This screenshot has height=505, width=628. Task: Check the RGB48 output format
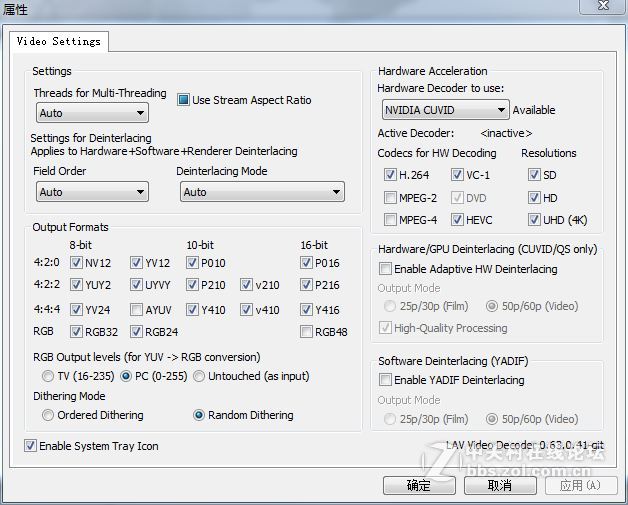(306, 332)
